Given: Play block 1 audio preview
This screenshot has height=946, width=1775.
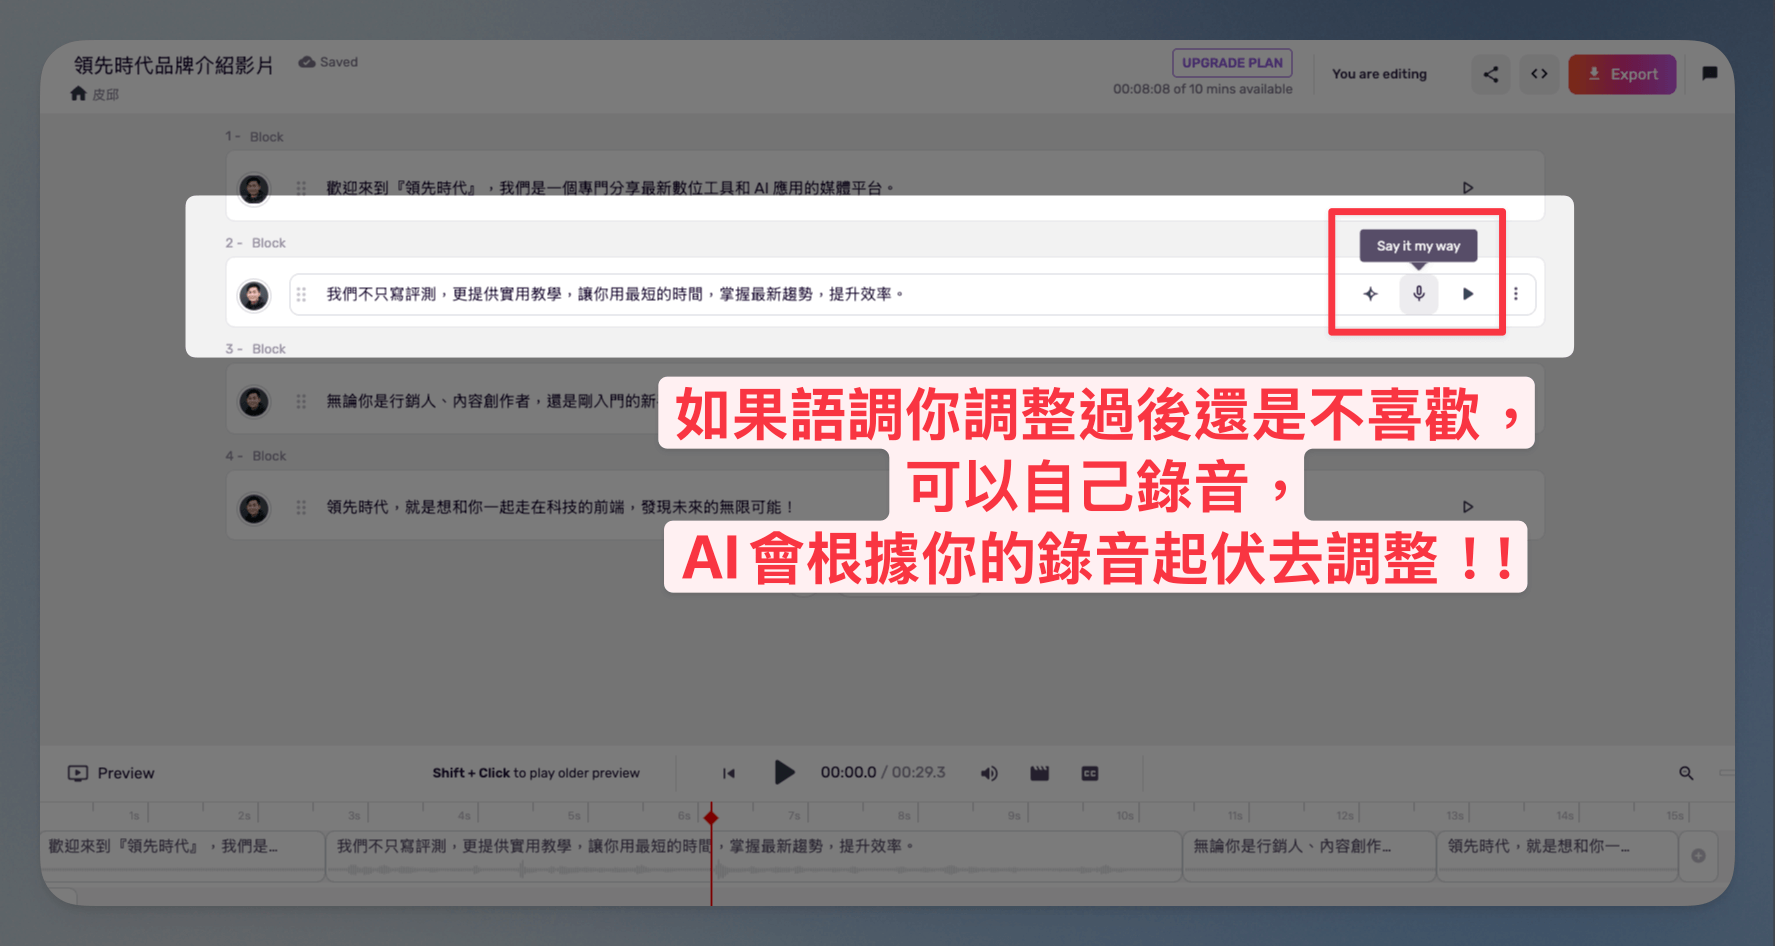Looking at the screenshot, I should (1467, 188).
